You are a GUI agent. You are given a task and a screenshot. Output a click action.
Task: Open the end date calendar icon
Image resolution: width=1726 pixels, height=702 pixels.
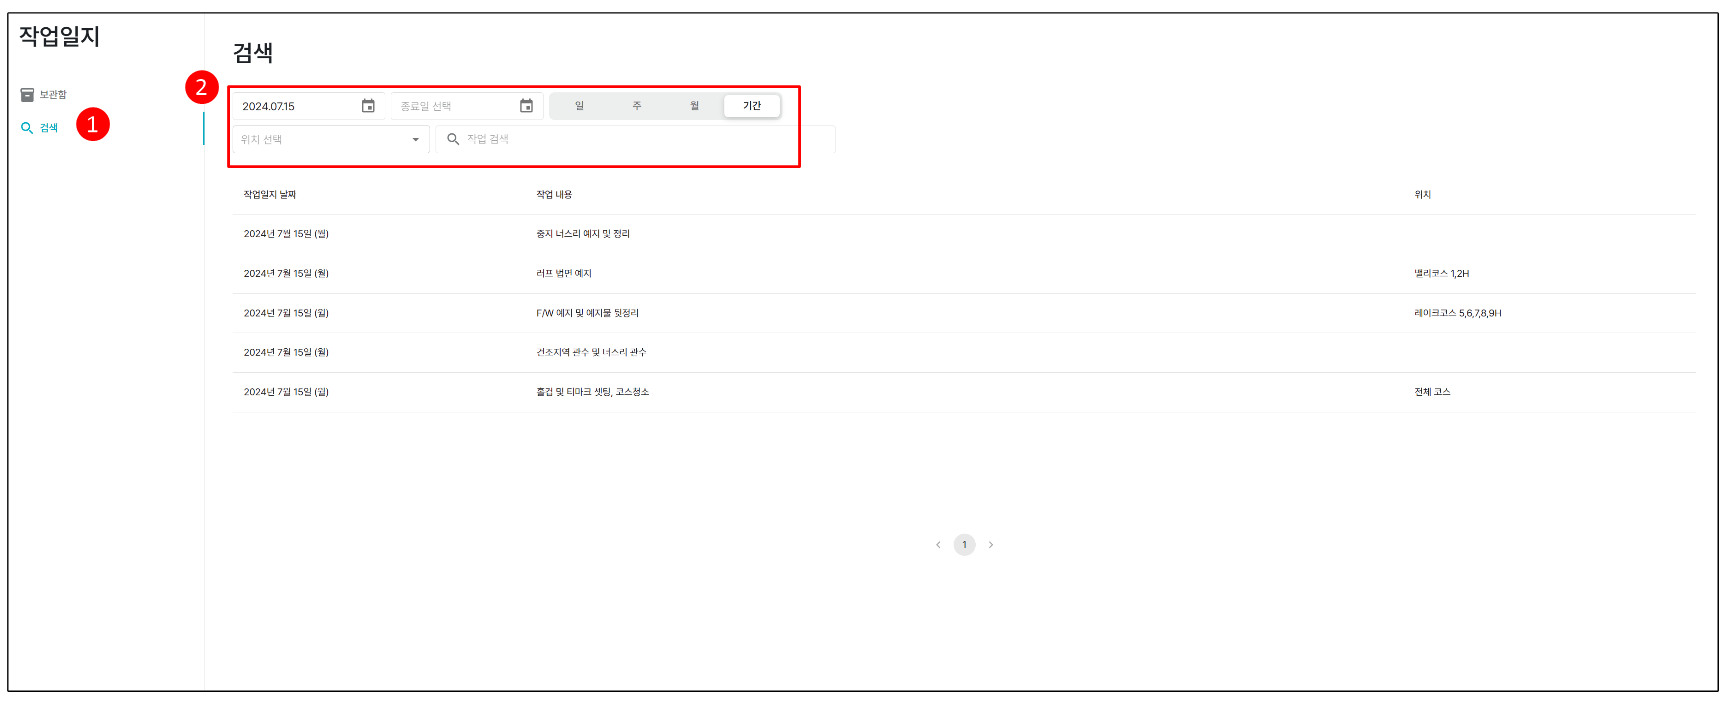[526, 106]
